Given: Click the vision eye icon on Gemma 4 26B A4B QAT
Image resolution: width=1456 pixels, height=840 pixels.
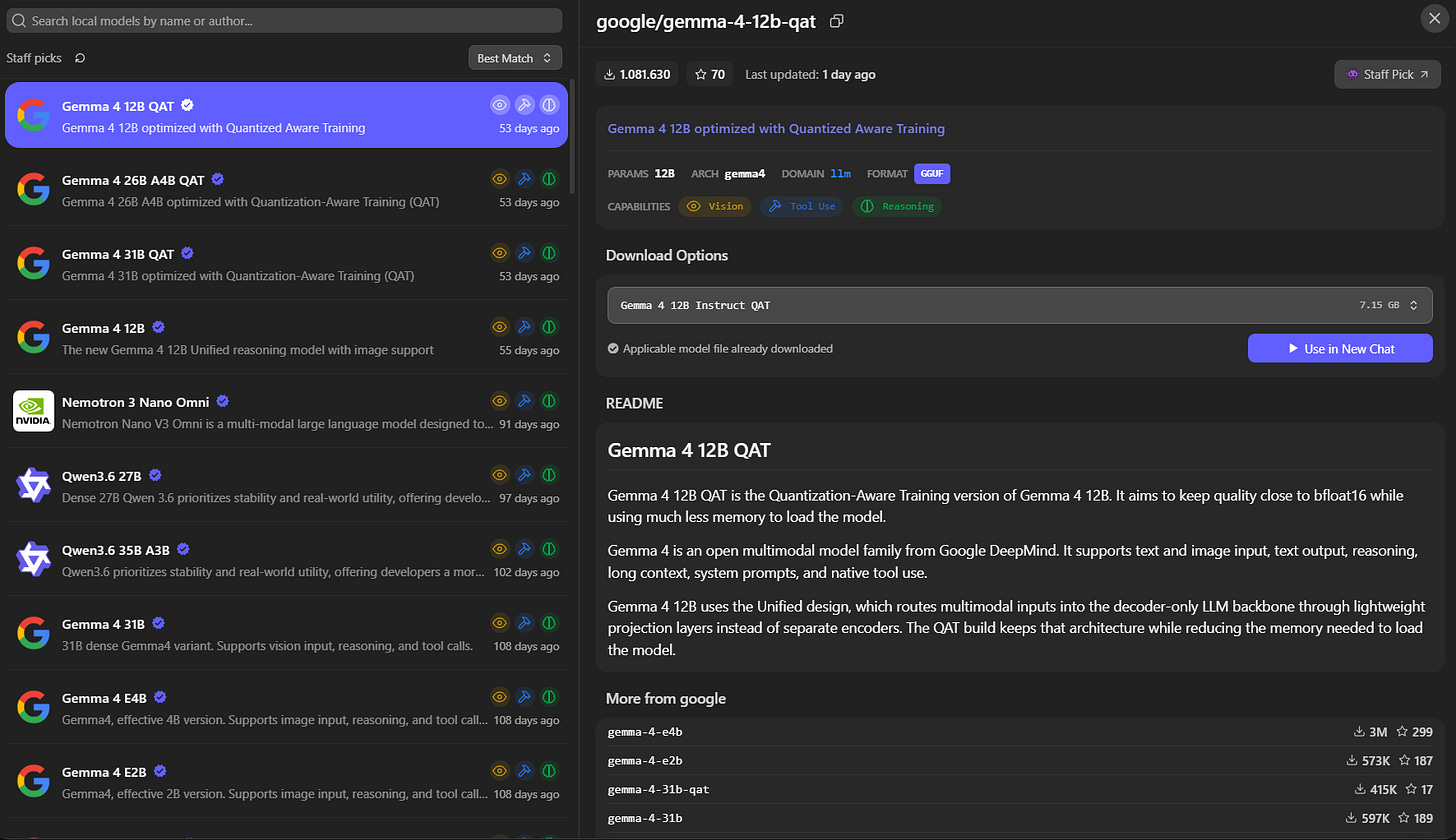Looking at the screenshot, I should point(500,180).
